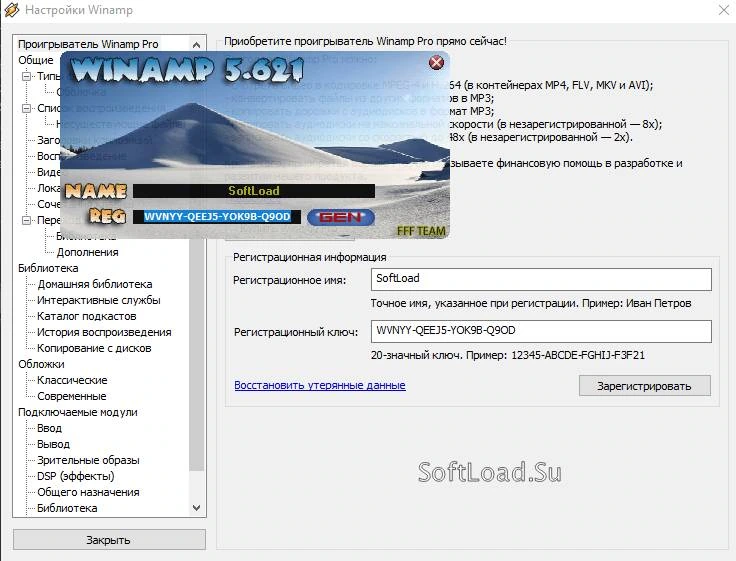Select Библиотека under Подключаемые модули

tap(67, 508)
